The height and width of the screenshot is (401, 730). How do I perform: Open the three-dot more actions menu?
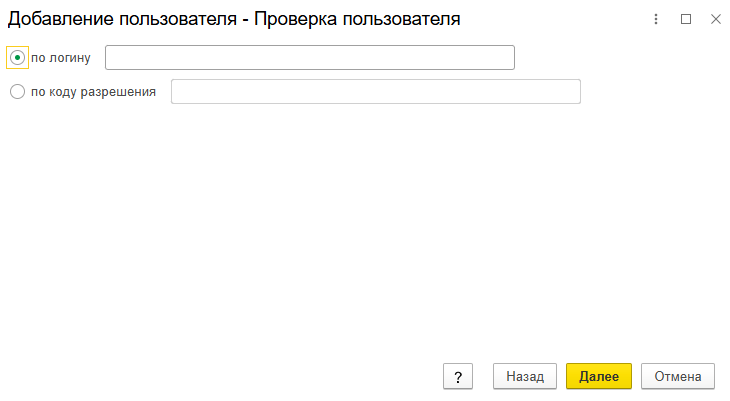pyautogui.click(x=656, y=19)
